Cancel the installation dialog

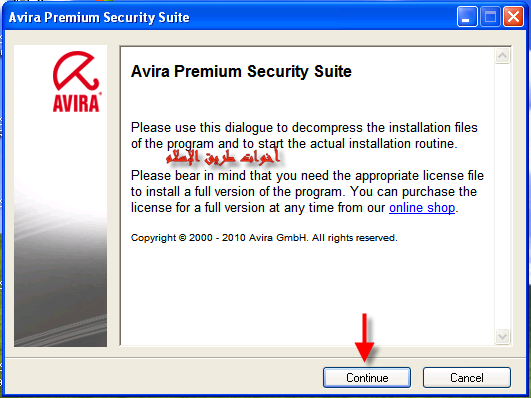coord(467,377)
